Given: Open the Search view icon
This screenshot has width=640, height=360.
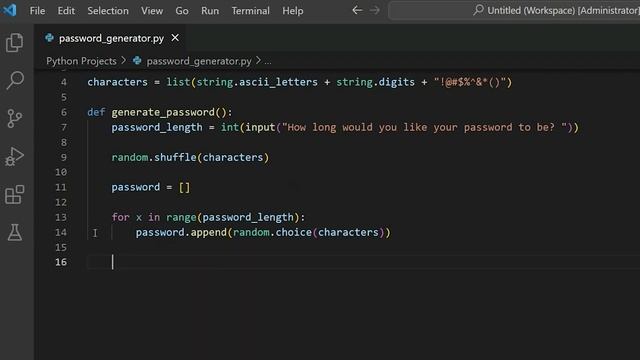Looking at the screenshot, I should click(15, 80).
